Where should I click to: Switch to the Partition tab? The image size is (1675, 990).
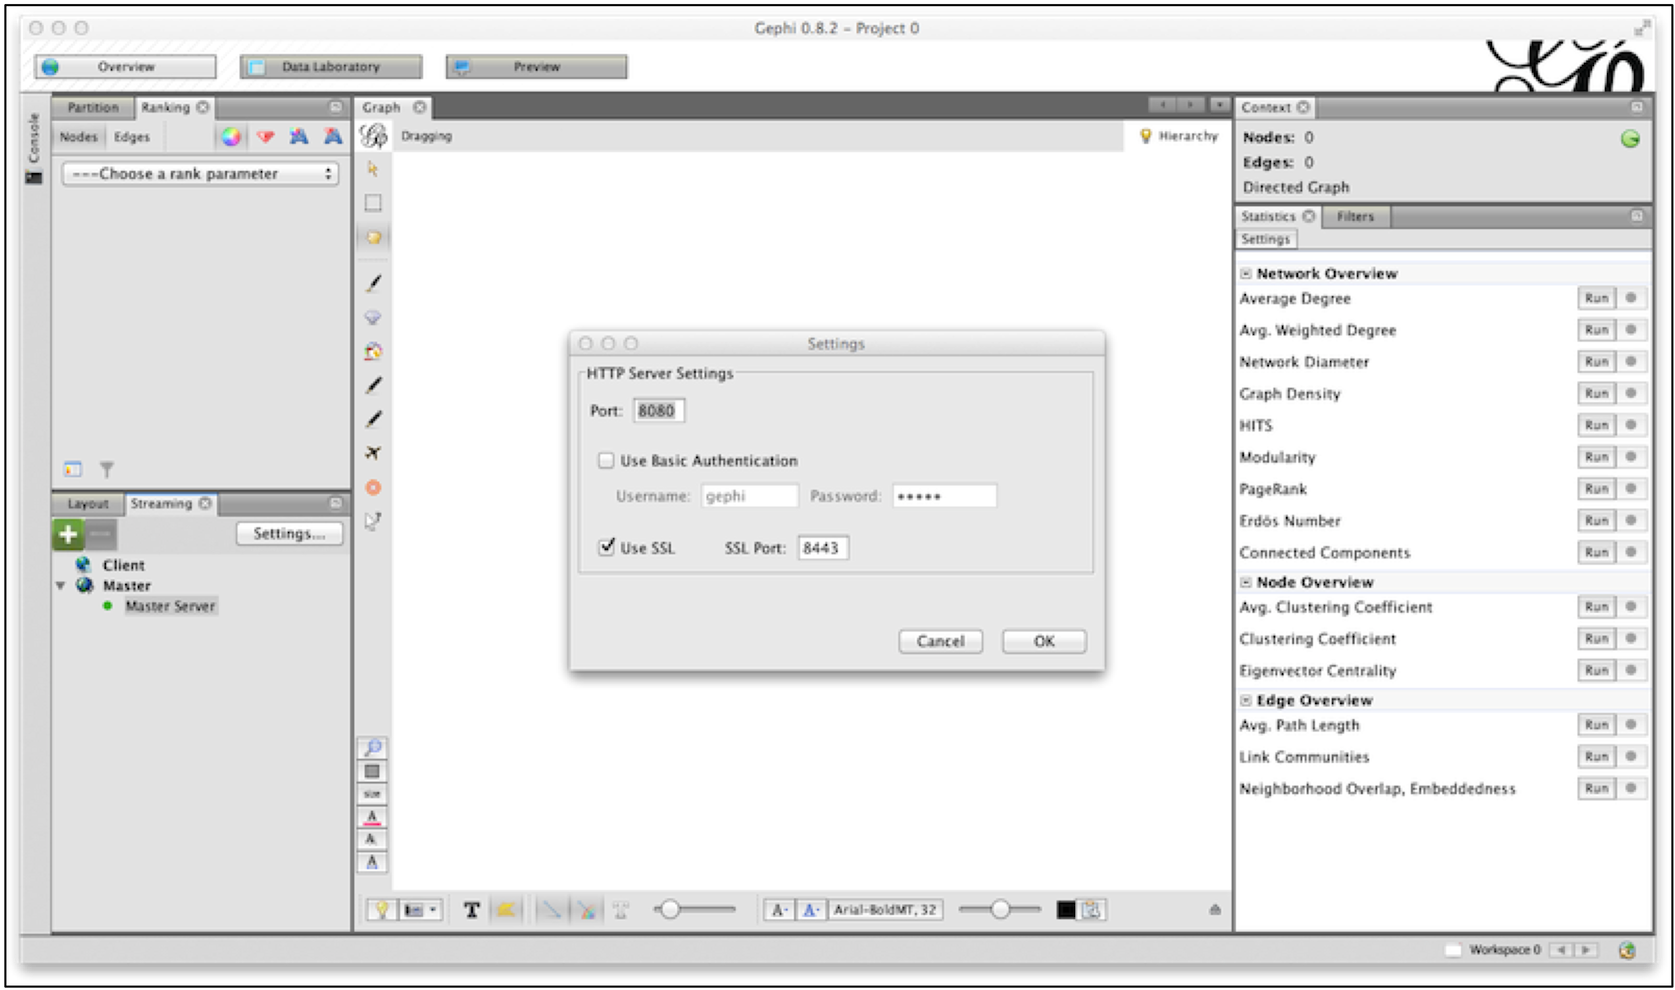(92, 107)
